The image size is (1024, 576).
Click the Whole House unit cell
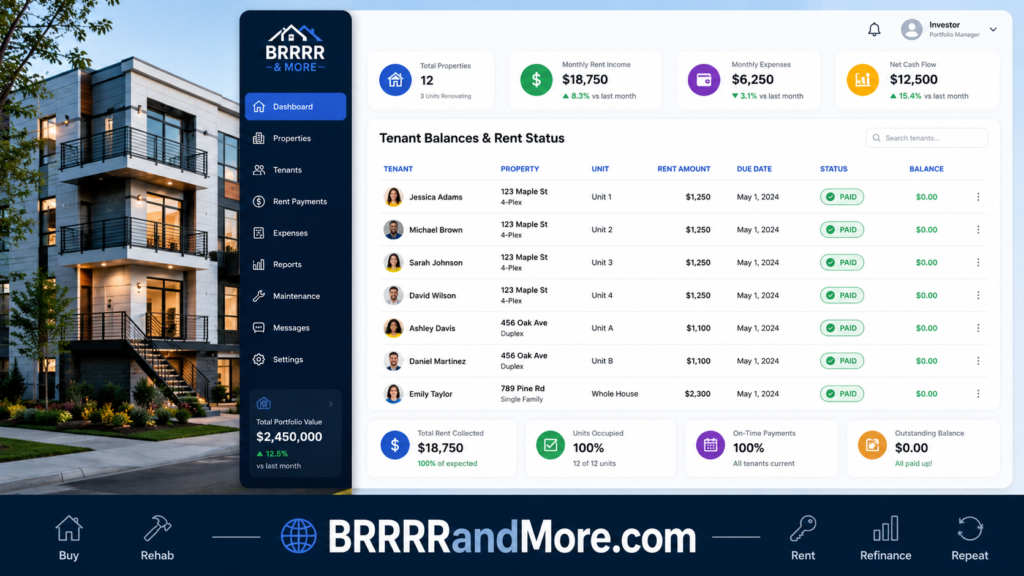point(615,394)
